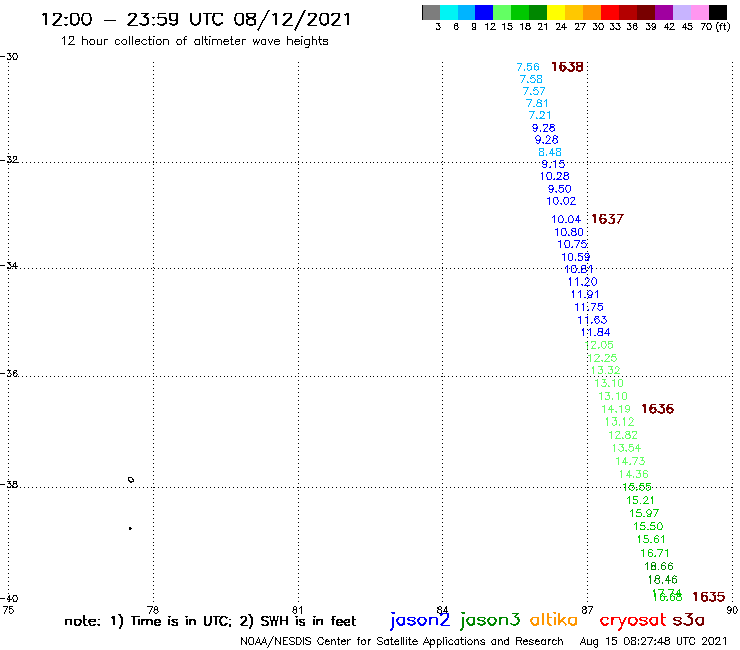This screenshot has width=740, height=650.
Task: Select the lavender legend swatch
Action: tap(681, 12)
